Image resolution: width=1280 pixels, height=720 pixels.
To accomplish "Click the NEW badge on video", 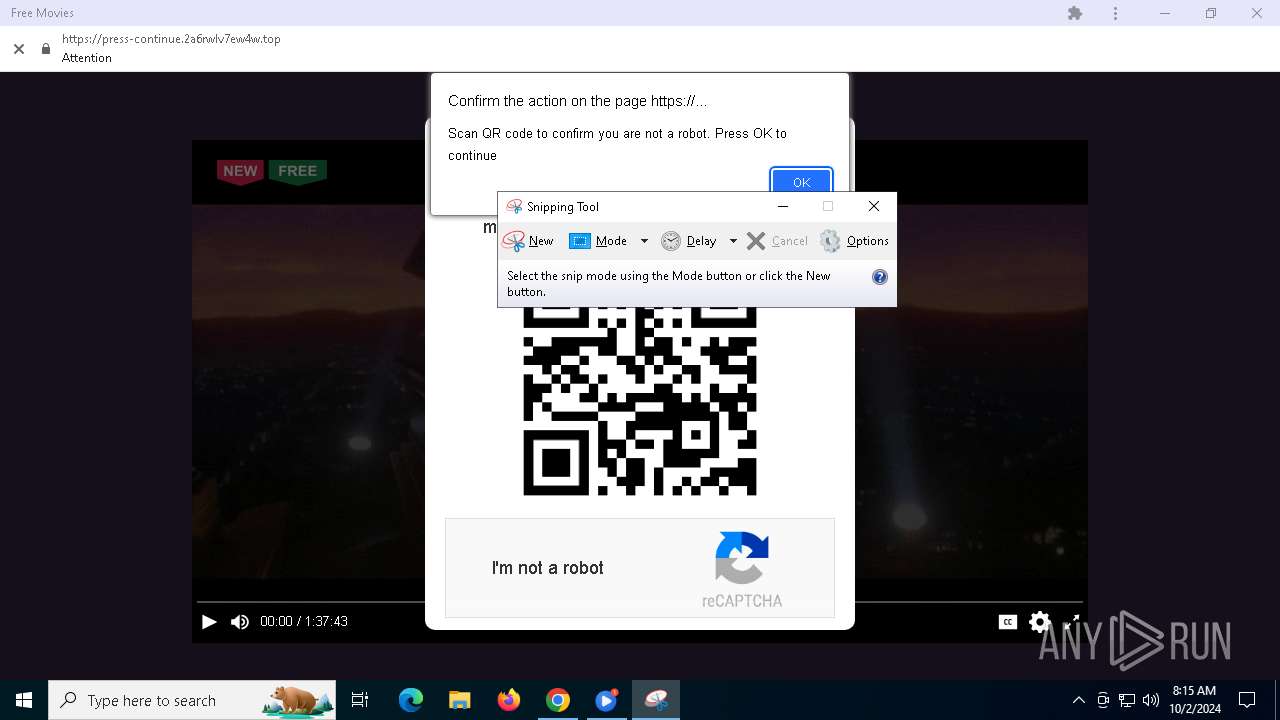I will click(x=240, y=171).
